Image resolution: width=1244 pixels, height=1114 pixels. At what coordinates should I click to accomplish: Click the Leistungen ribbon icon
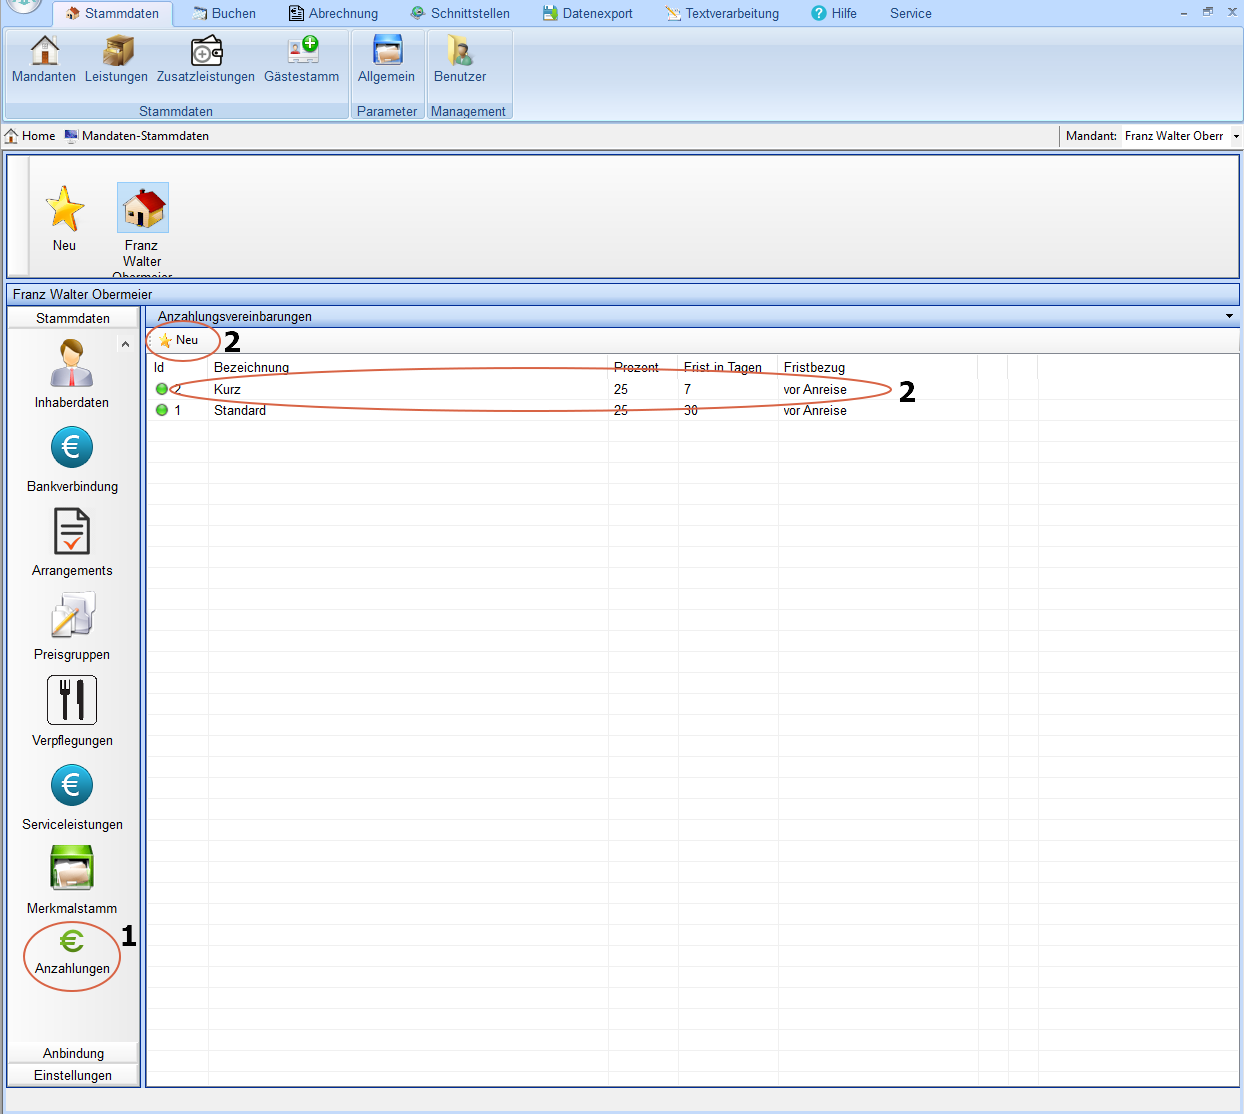point(116,59)
